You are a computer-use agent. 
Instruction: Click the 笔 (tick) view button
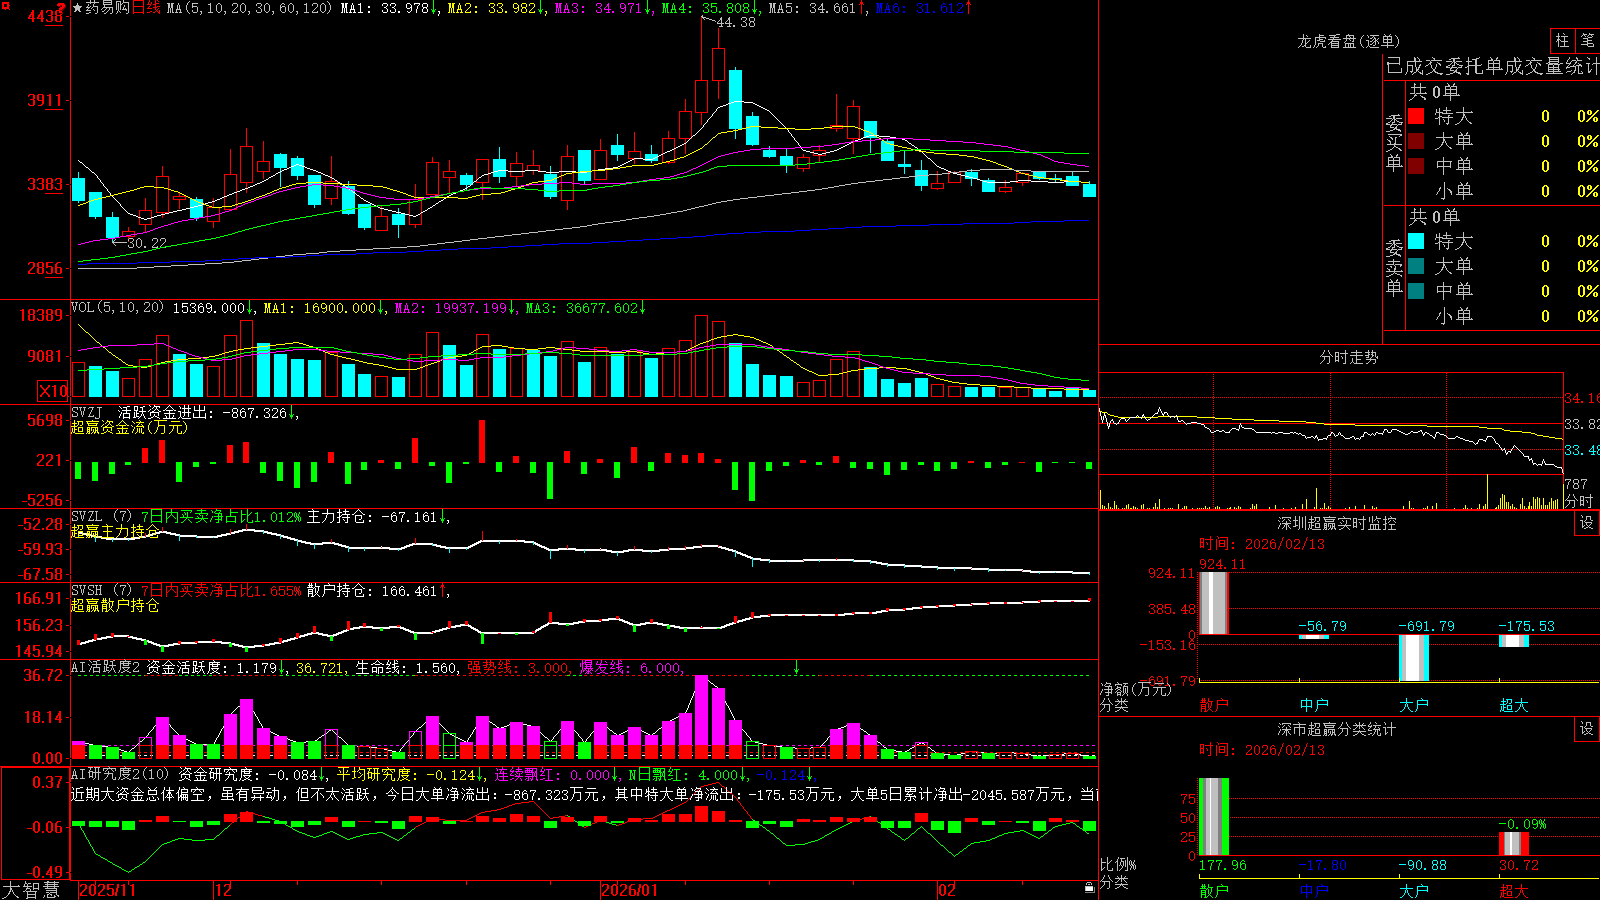pos(1587,41)
